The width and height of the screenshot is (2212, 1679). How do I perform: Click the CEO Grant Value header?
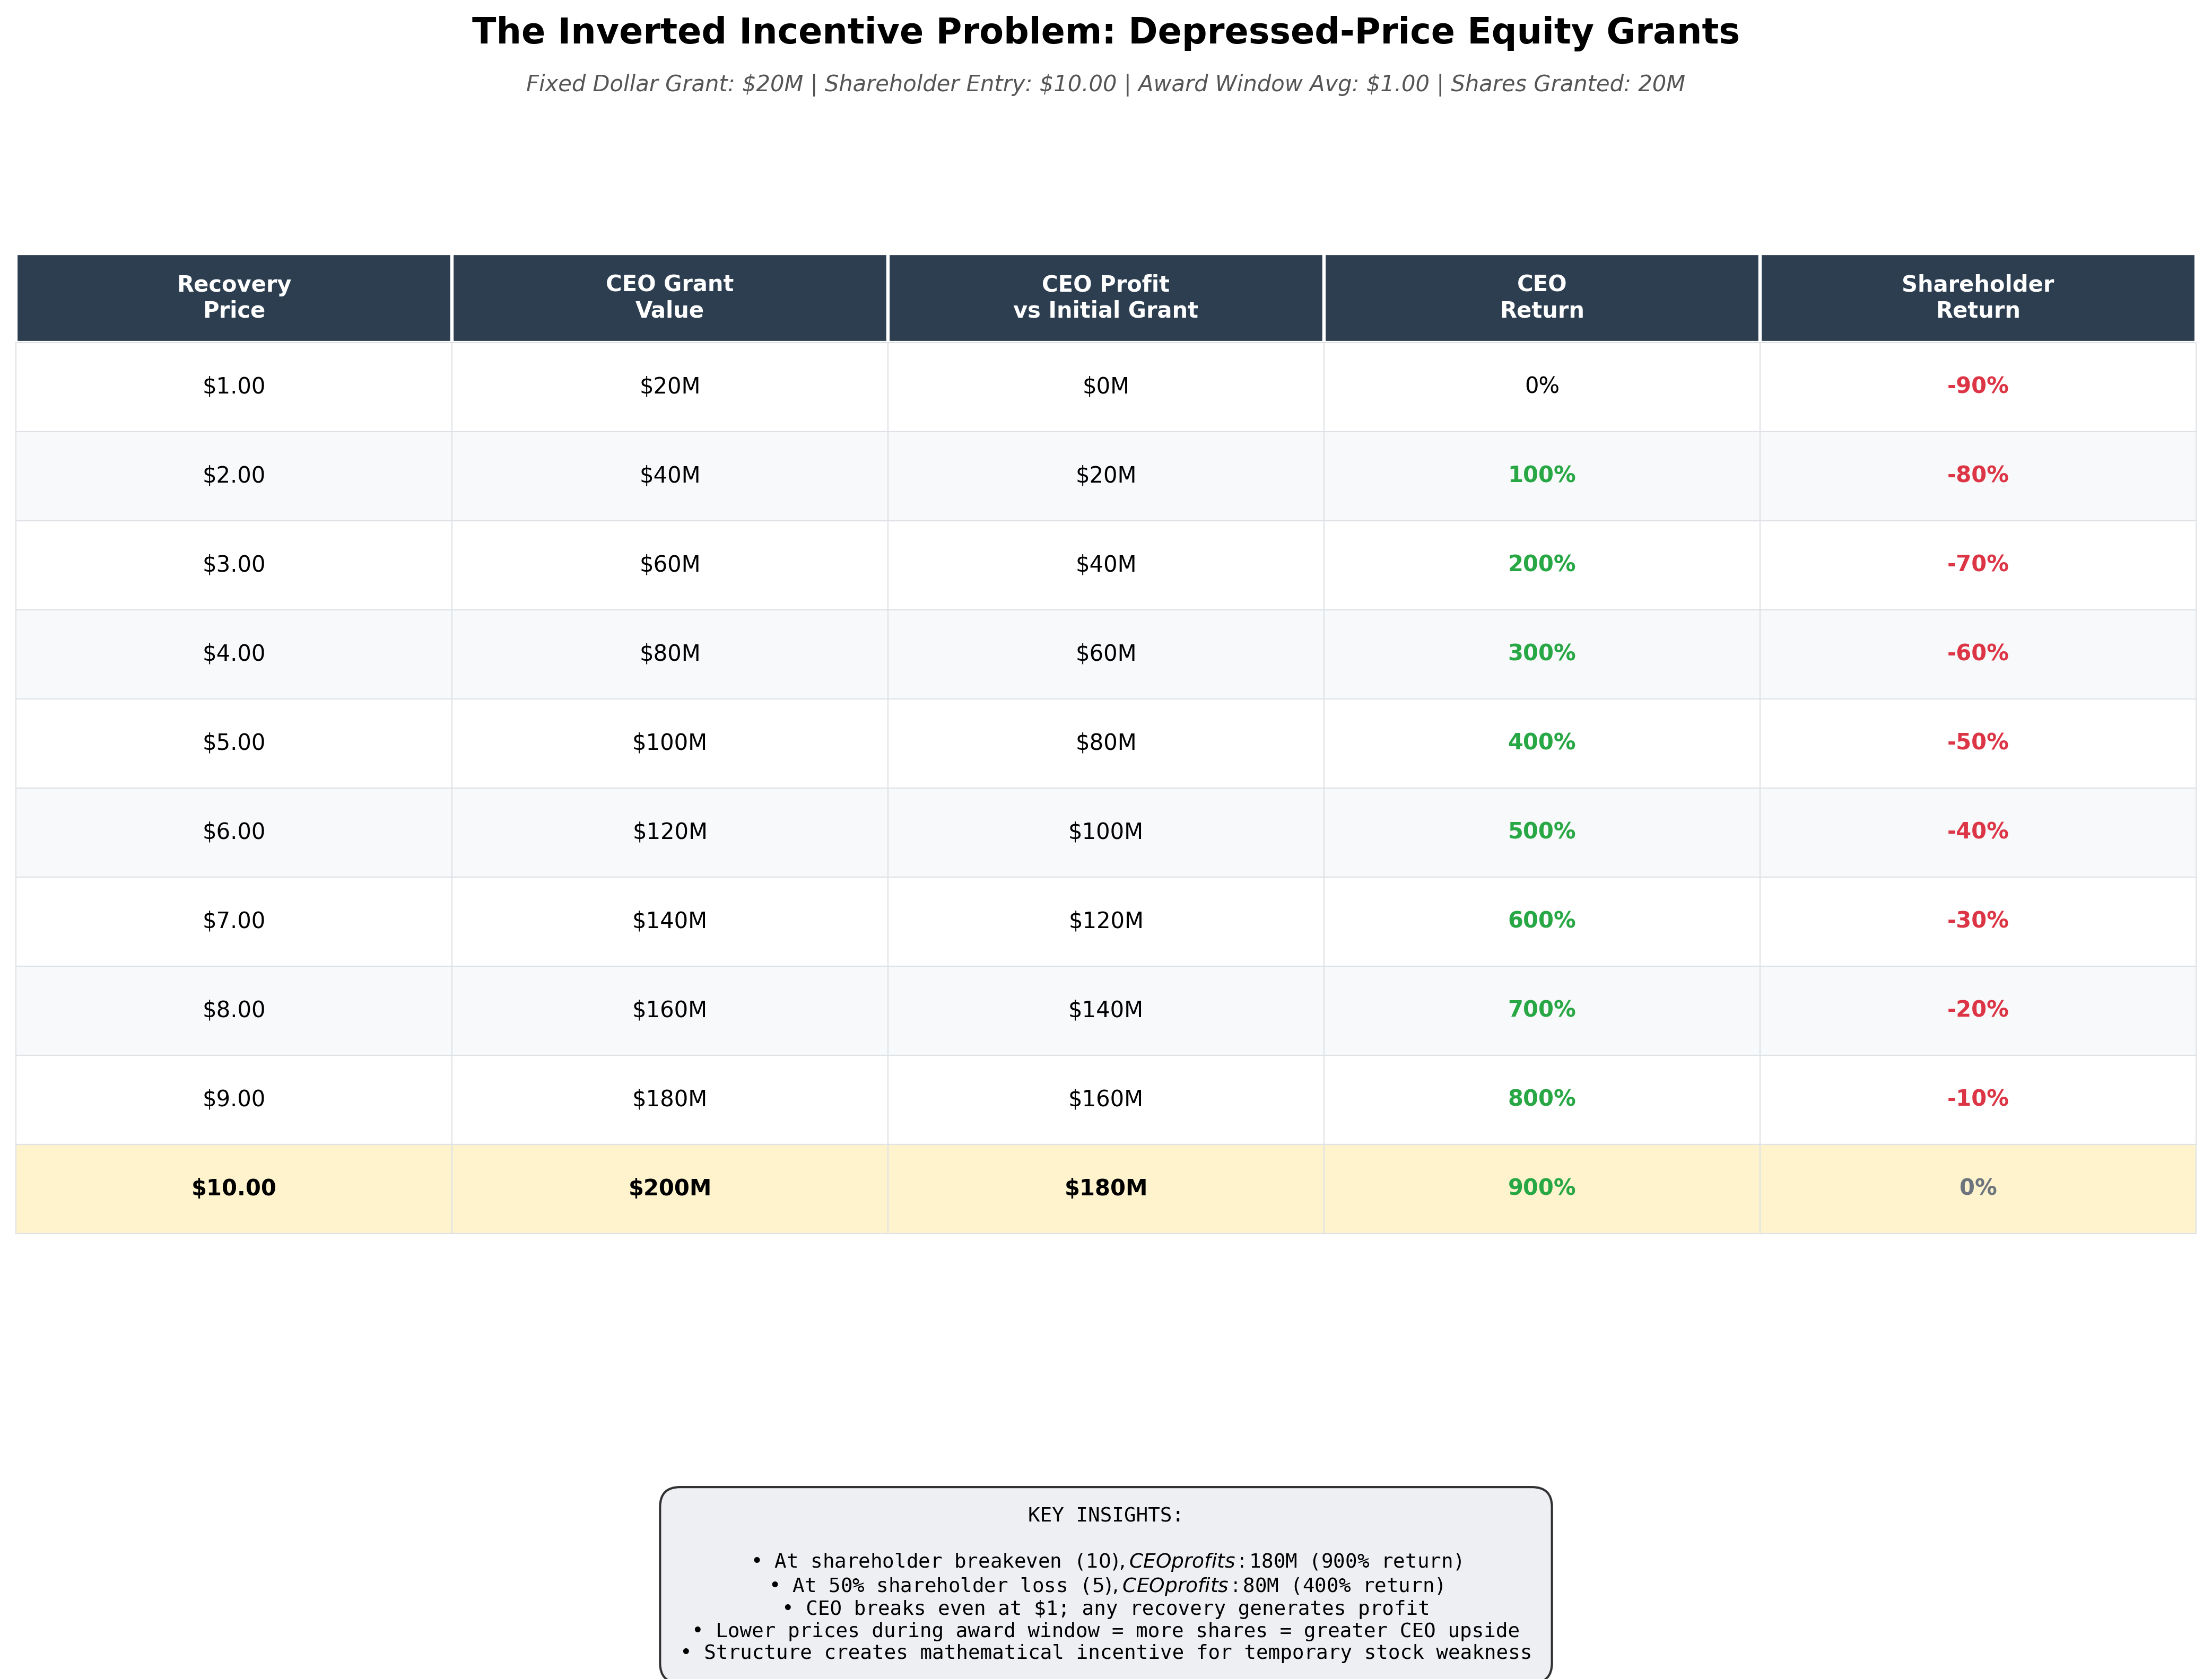669,297
